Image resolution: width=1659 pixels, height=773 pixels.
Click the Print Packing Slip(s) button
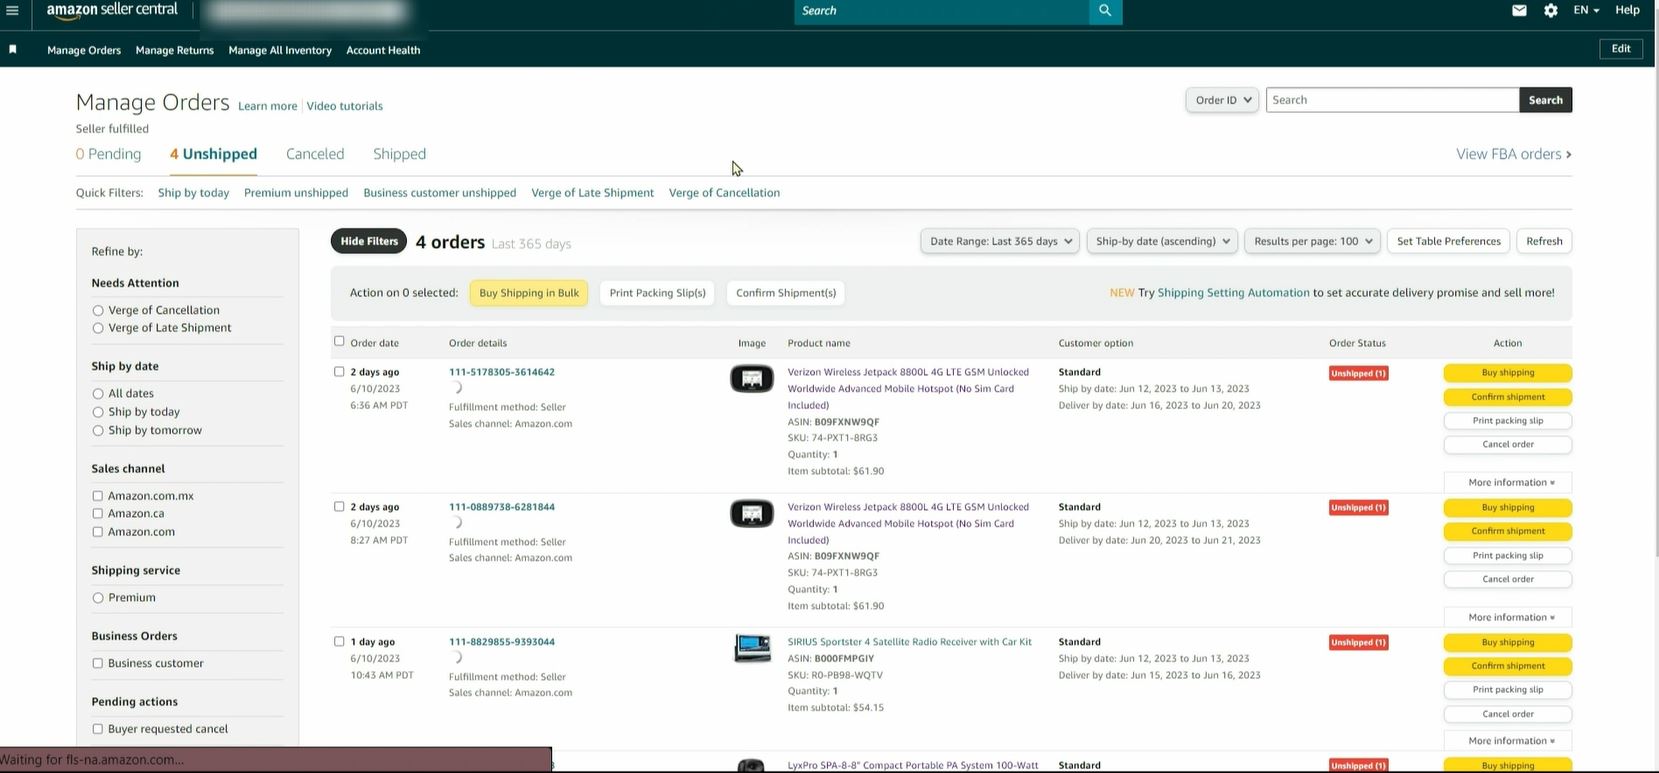point(657,293)
